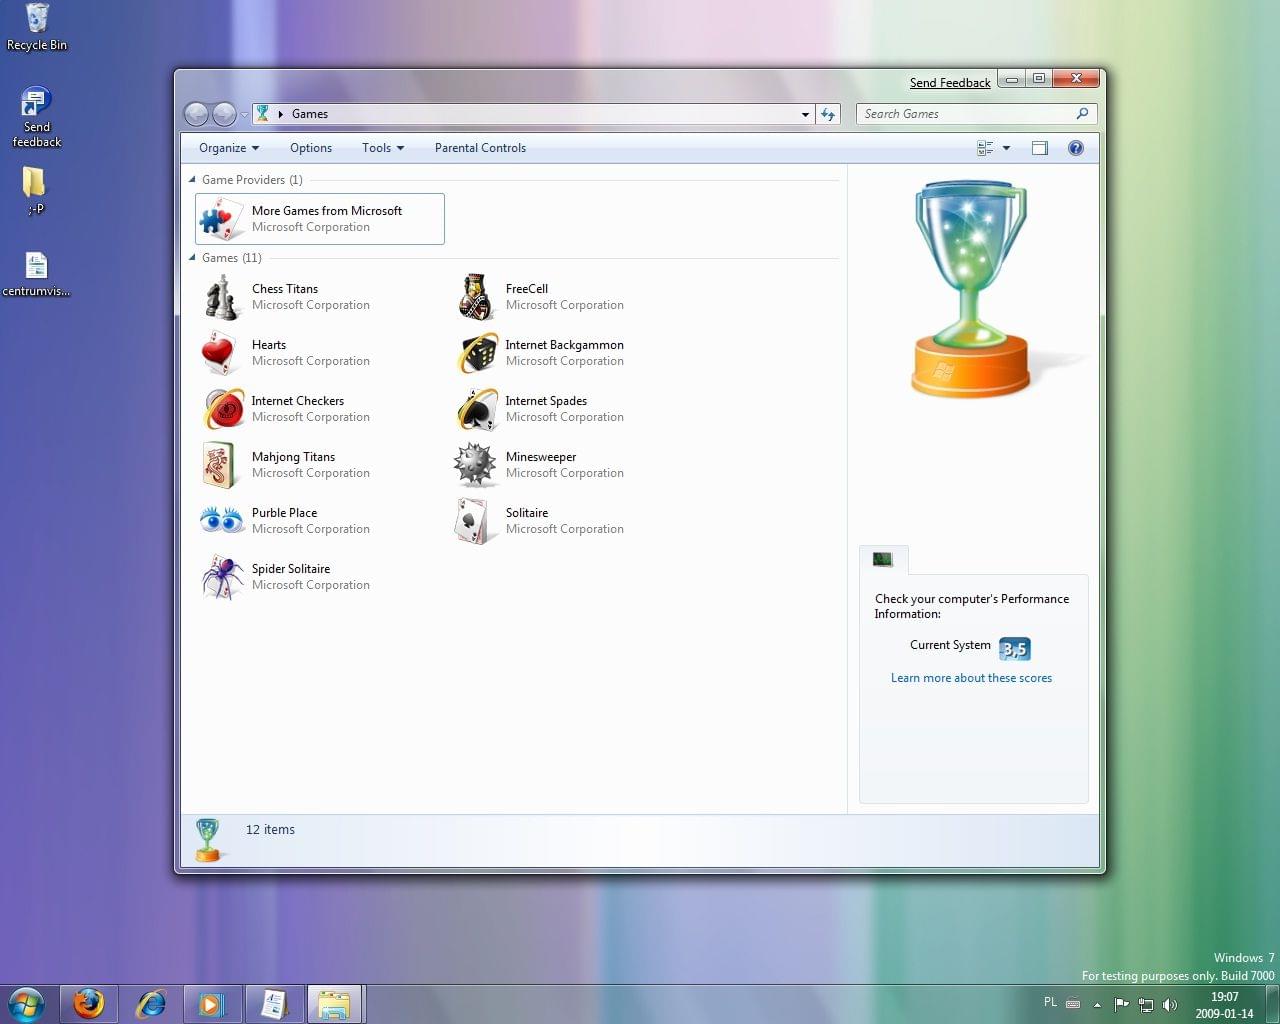Select the centrumvis... file on the desktop
This screenshot has width=1280, height=1024.
36,274
